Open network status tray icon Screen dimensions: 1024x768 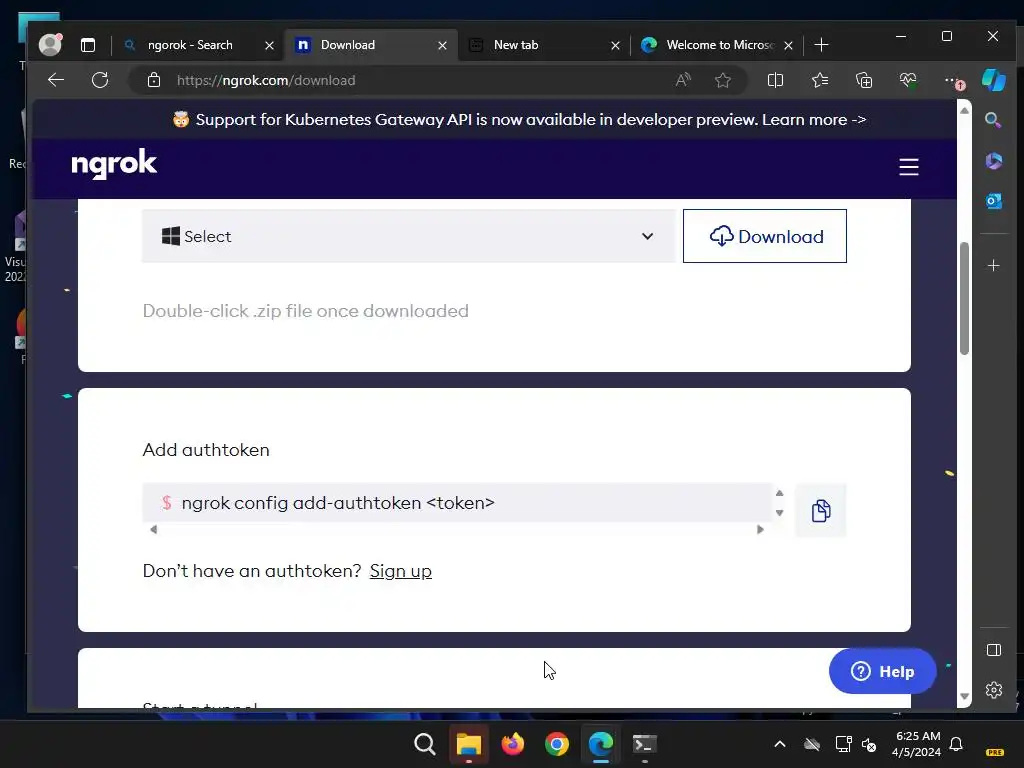coord(843,744)
